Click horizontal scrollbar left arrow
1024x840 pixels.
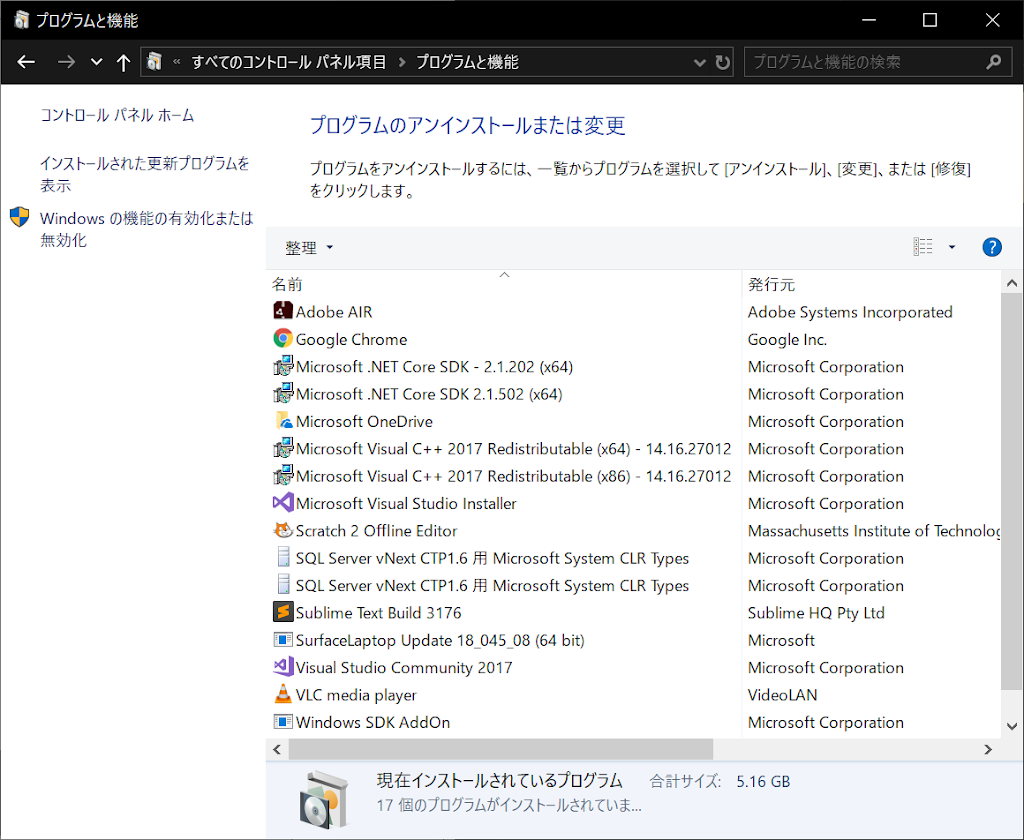click(277, 749)
